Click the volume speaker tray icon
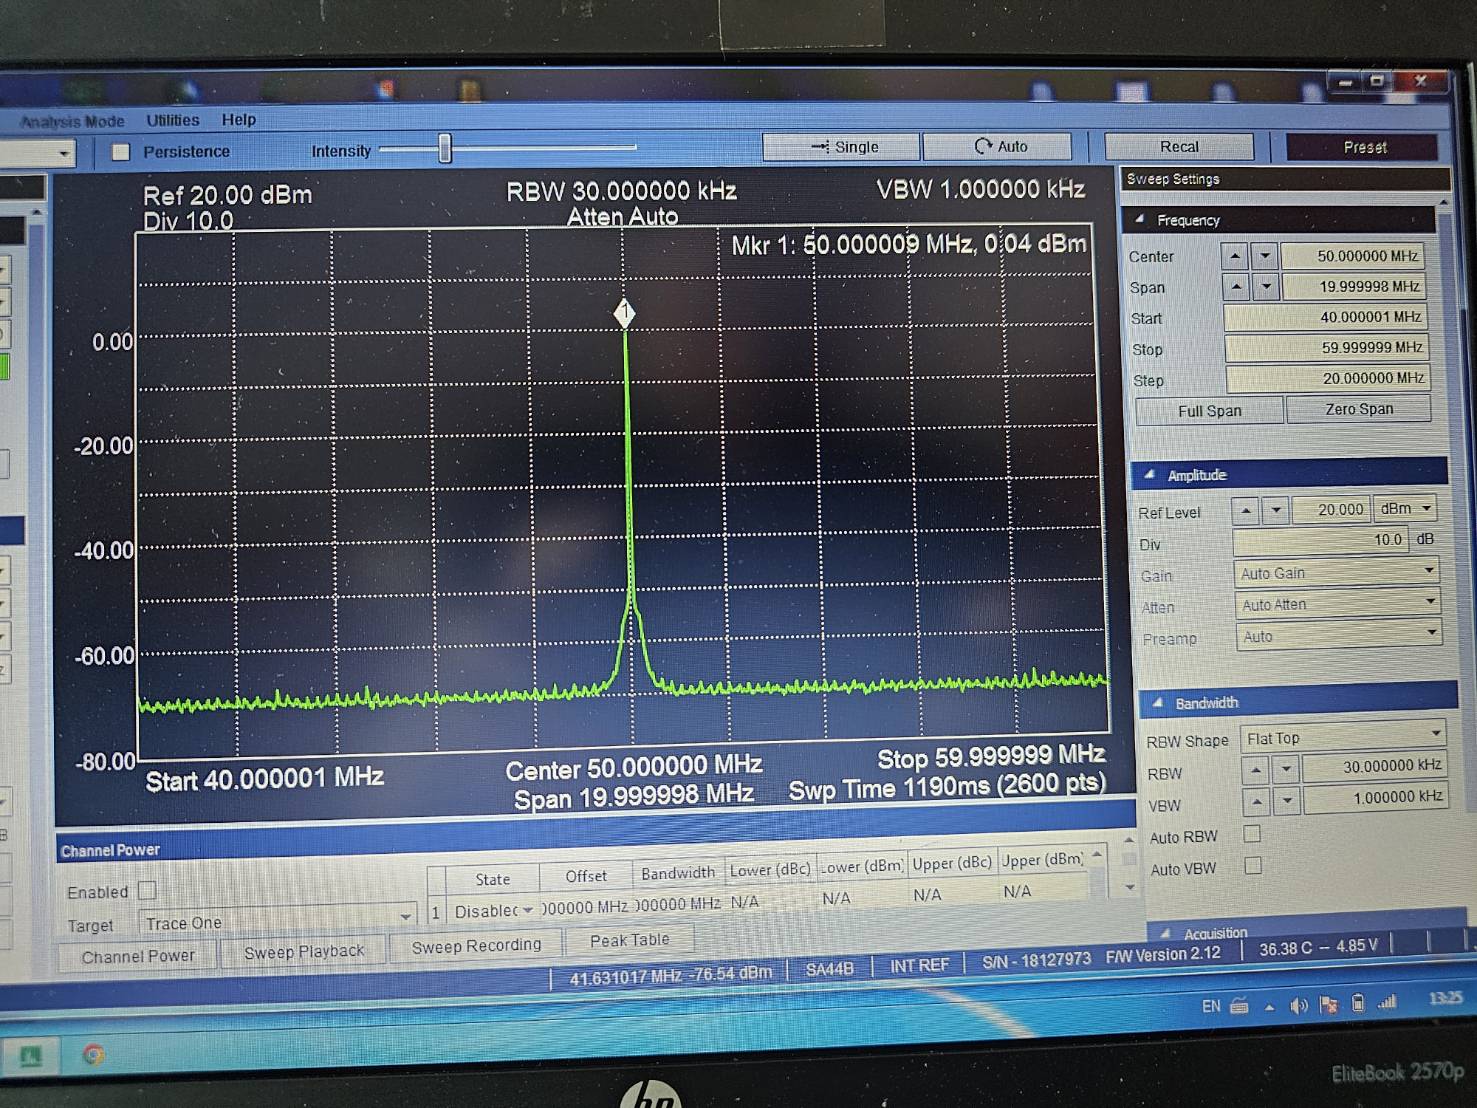Image resolution: width=1477 pixels, height=1108 pixels. (1298, 1005)
